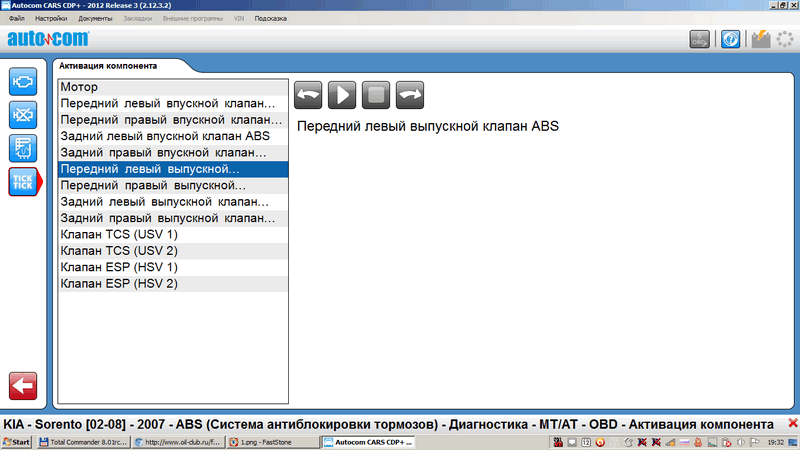Select Клапан ESP (HSV 1)

coord(173,267)
